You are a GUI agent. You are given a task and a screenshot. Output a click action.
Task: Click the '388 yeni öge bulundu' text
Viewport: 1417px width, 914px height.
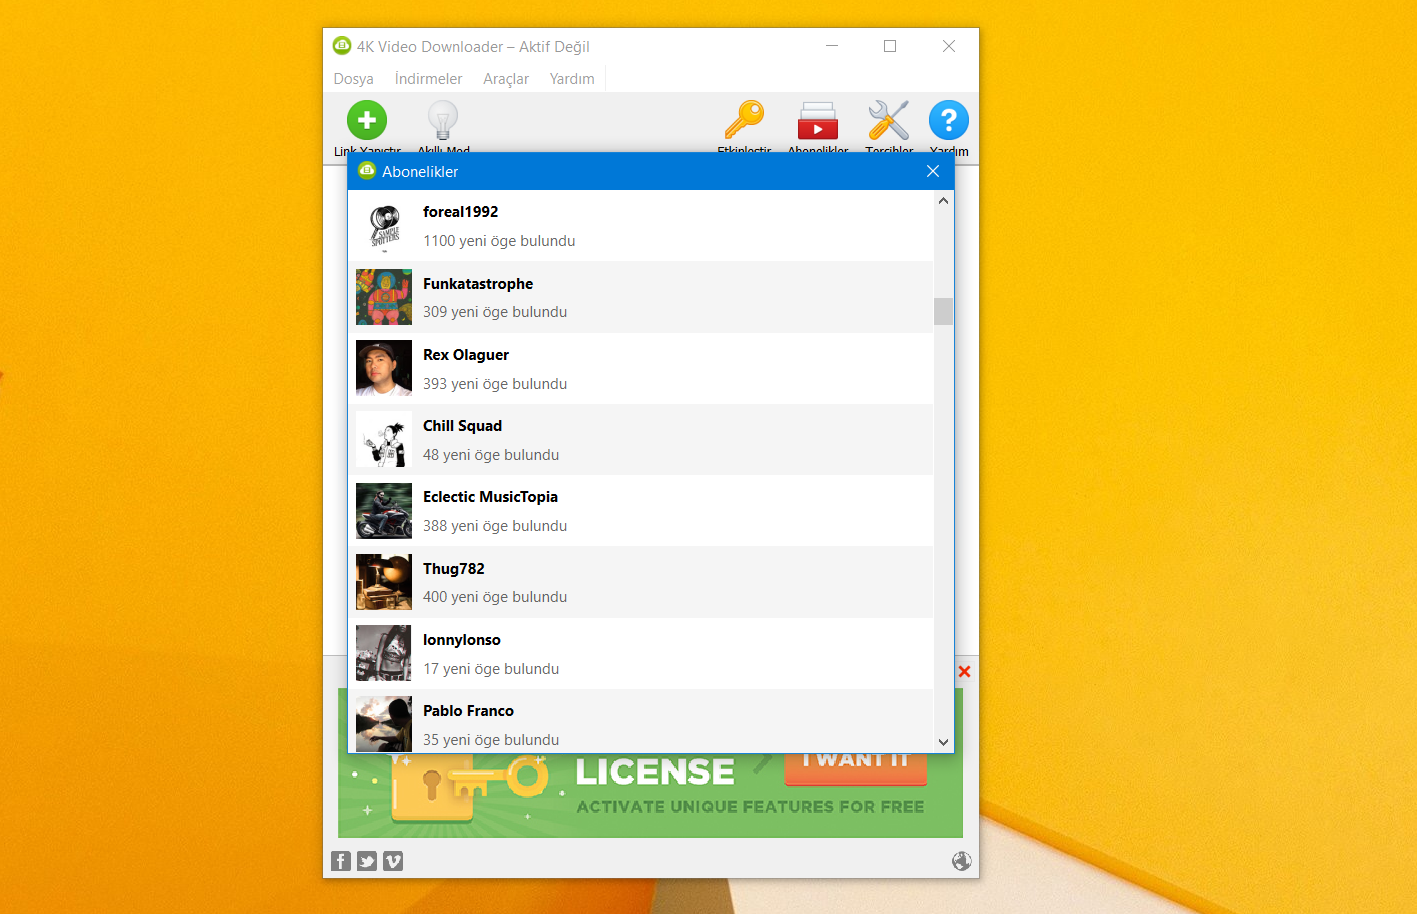[x=495, y=526]
